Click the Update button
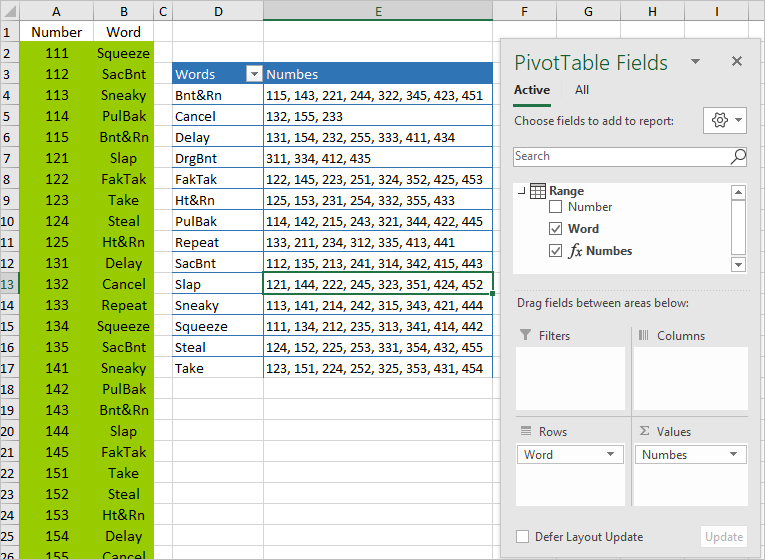This screenshot has width=765, height=560. tap(724, 537)
